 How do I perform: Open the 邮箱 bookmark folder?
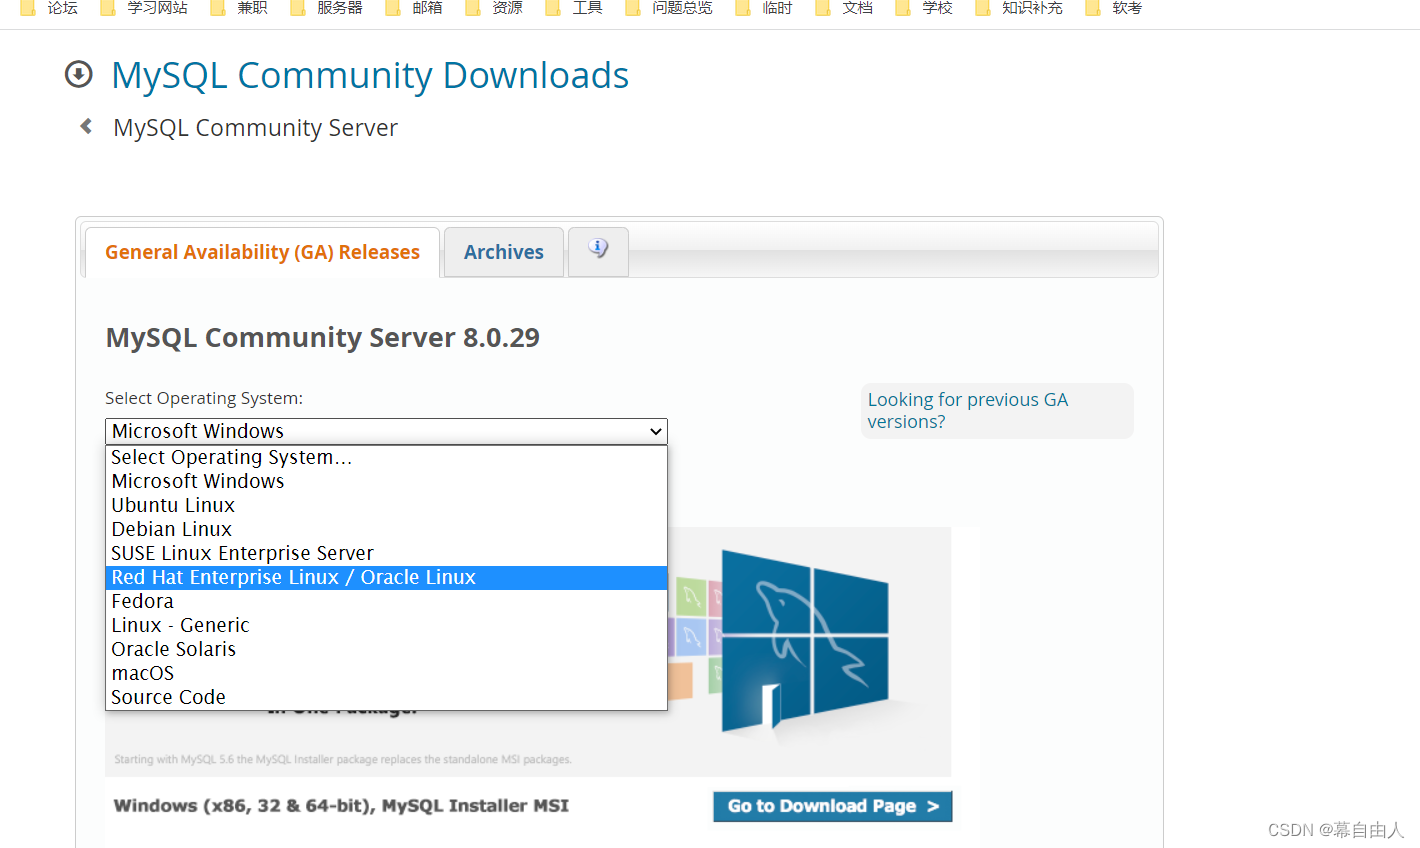(x=415, y=8)
